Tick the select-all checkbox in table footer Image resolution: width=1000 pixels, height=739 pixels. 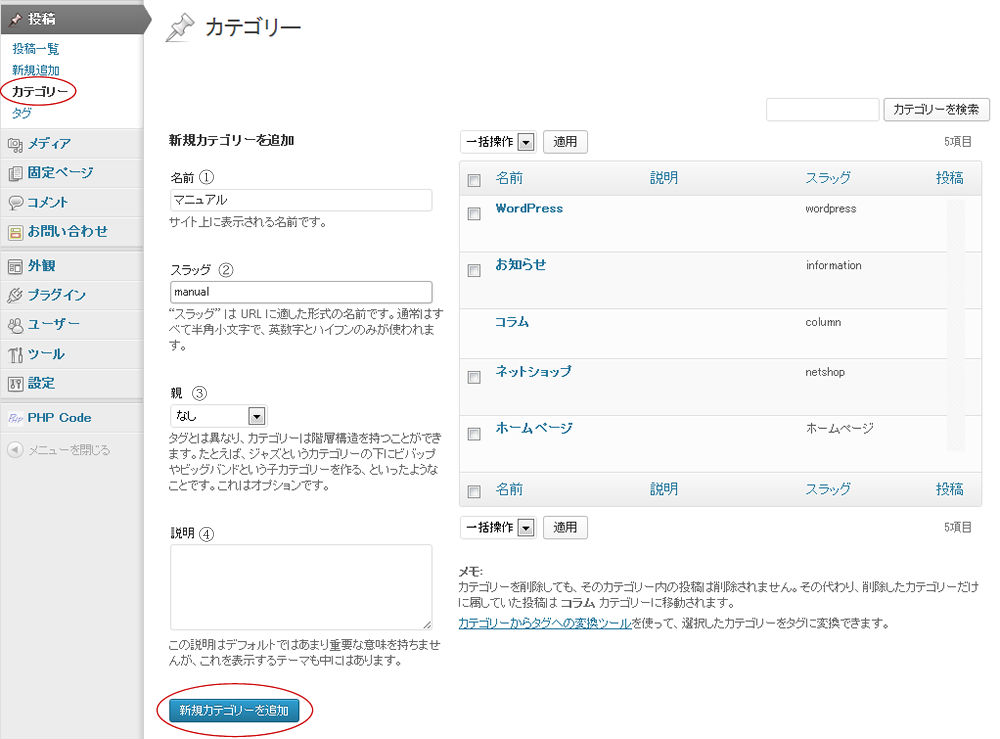click(x=474, y=491)
